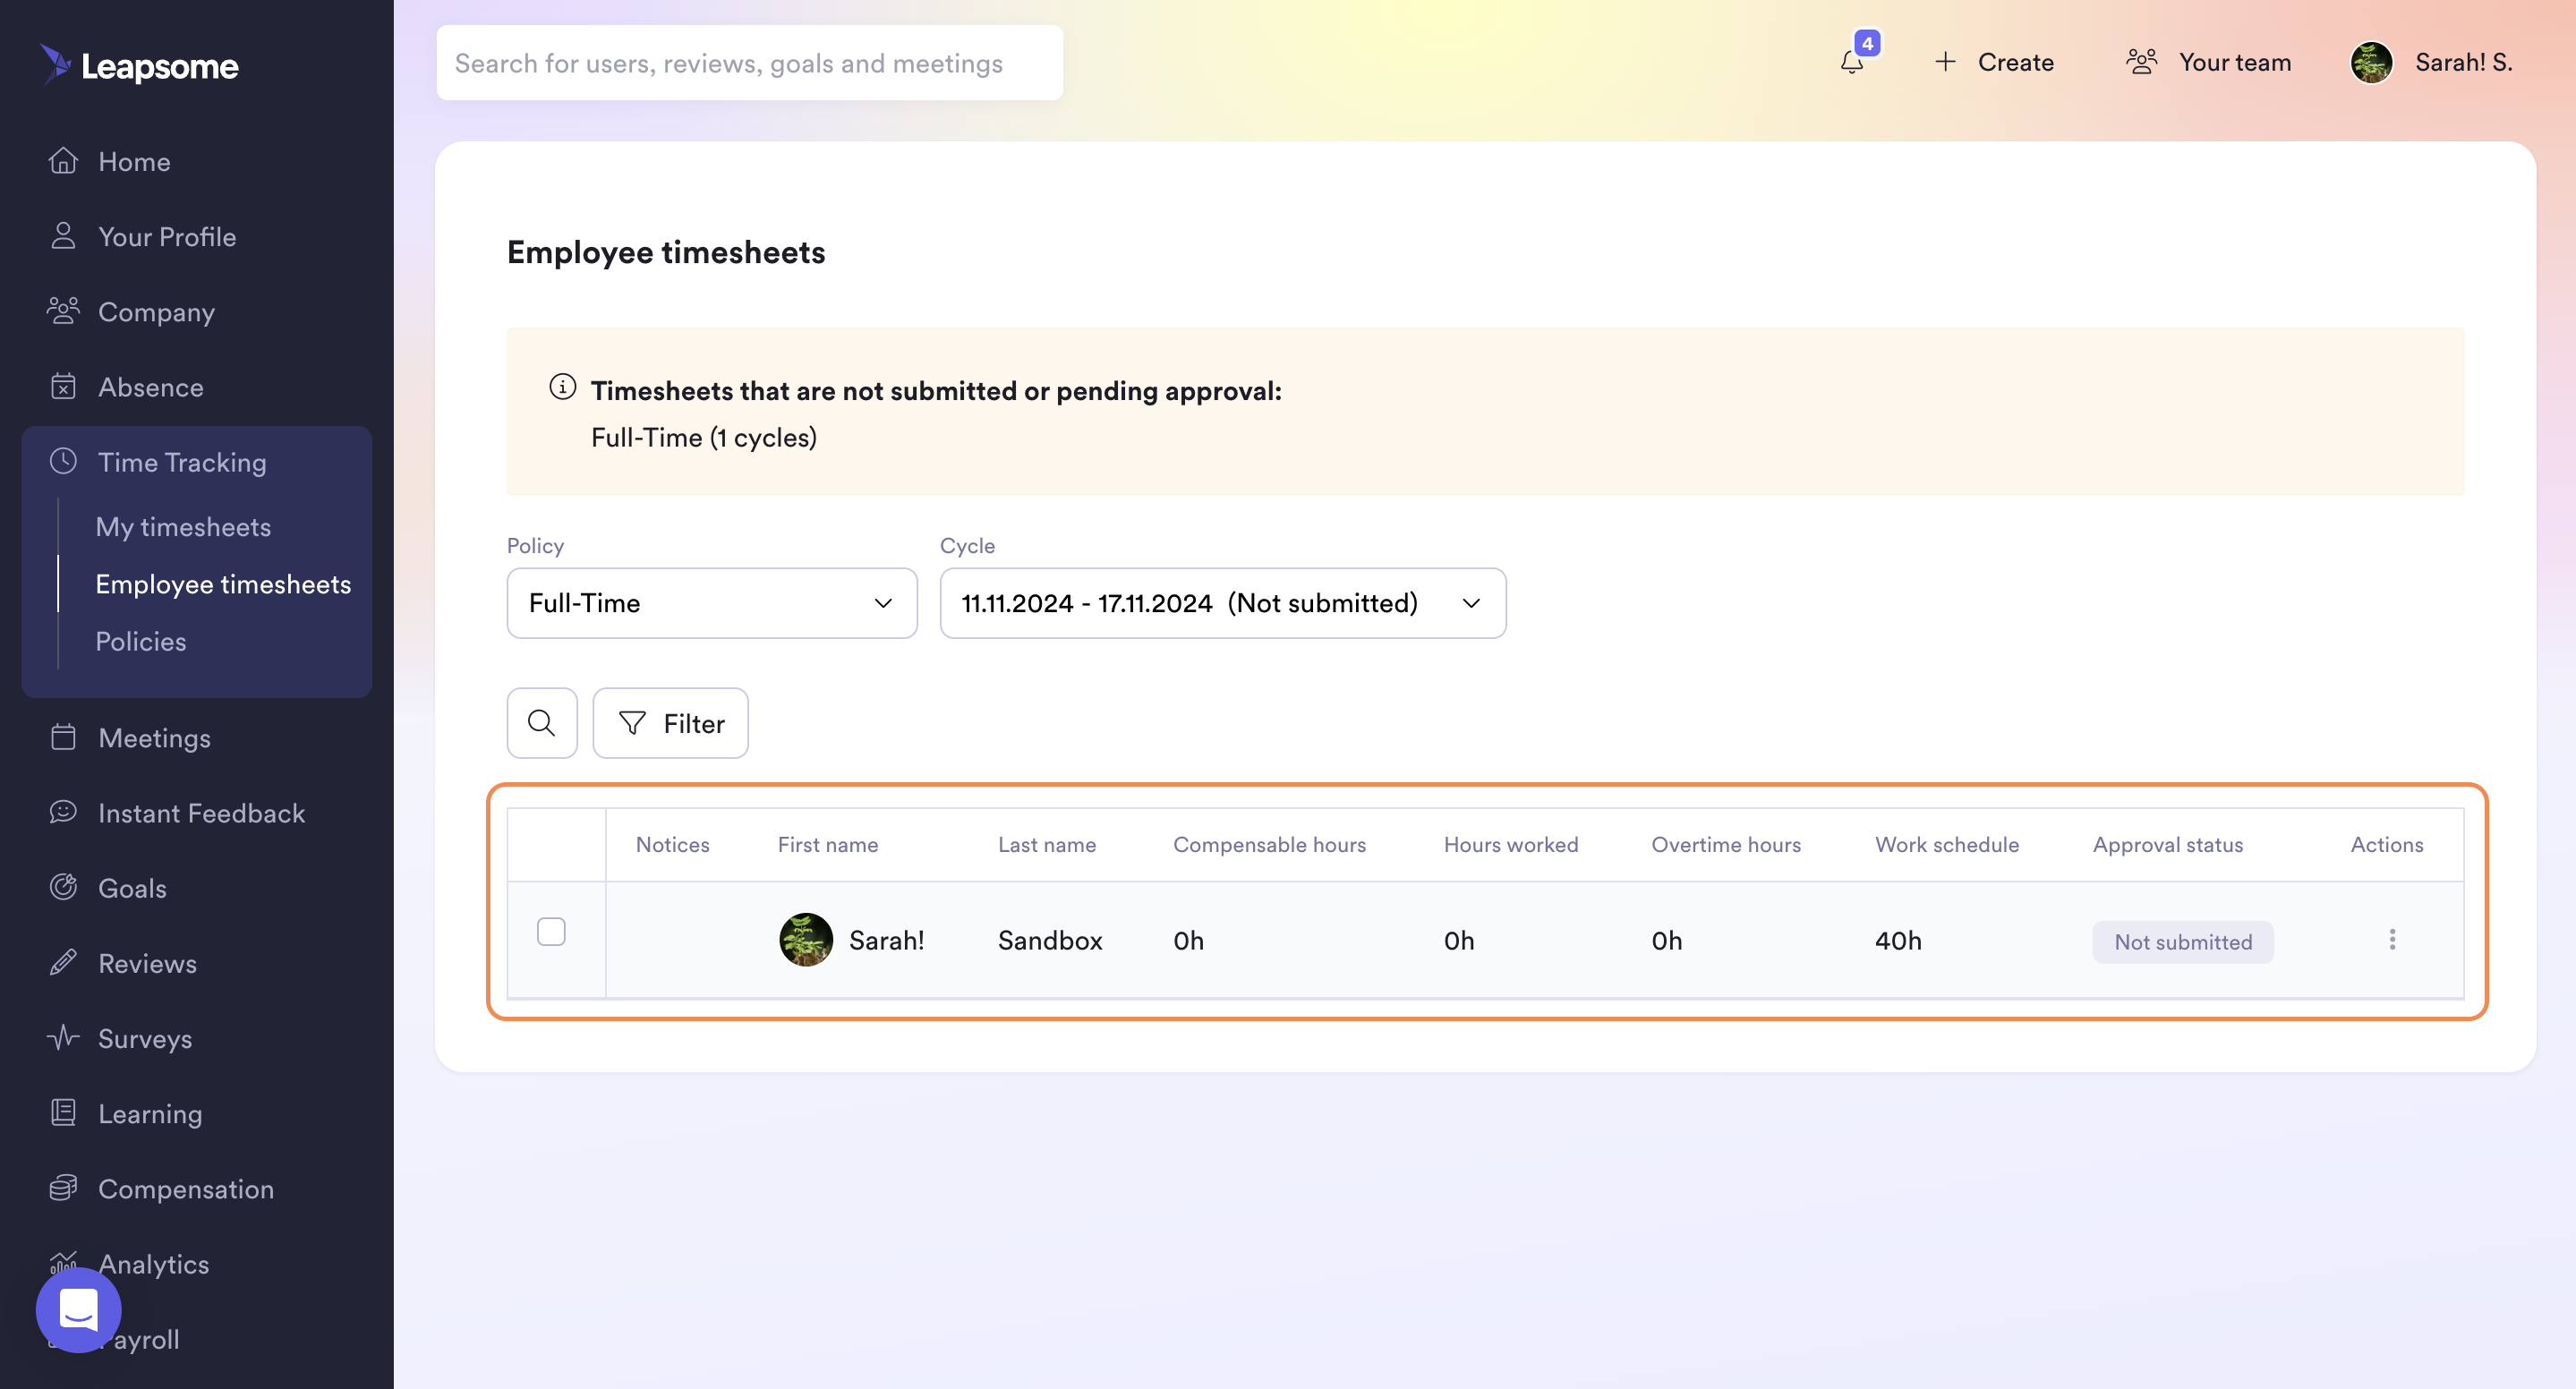The height and width of the screenshot is (1389, 2576).
Task: Select the checkbox for Sarah! Sandbox row
Action: tap(551, 931)
